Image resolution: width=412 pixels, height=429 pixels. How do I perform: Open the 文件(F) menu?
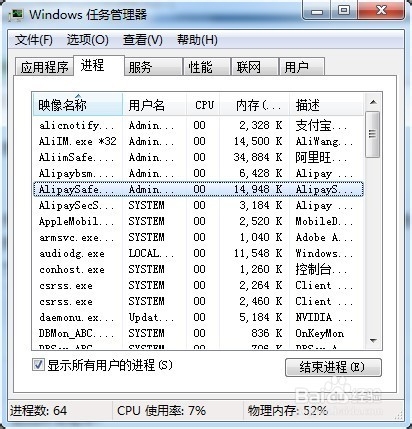pyautogui.click(x=33, y=40)
